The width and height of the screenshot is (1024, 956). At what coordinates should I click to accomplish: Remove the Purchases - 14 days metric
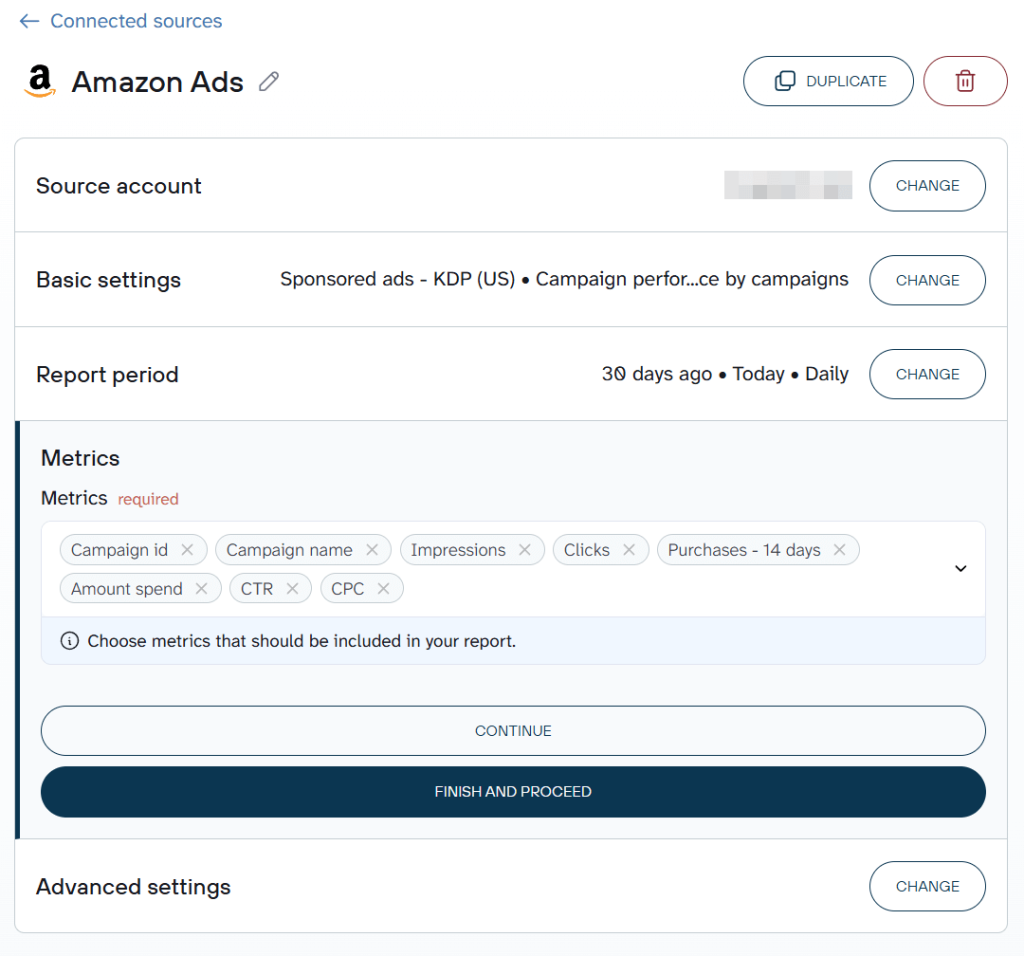(x=840, y=550)
